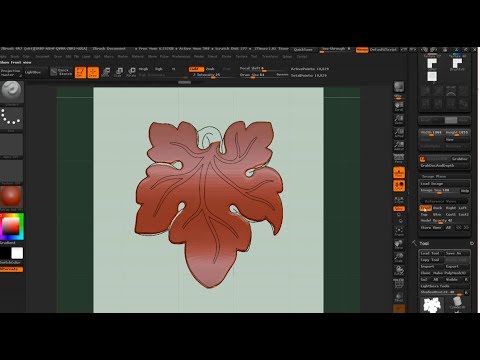Toggle the Menus button in title bar
The width and height of the screenshot is (480, 360).
point(362,50)
